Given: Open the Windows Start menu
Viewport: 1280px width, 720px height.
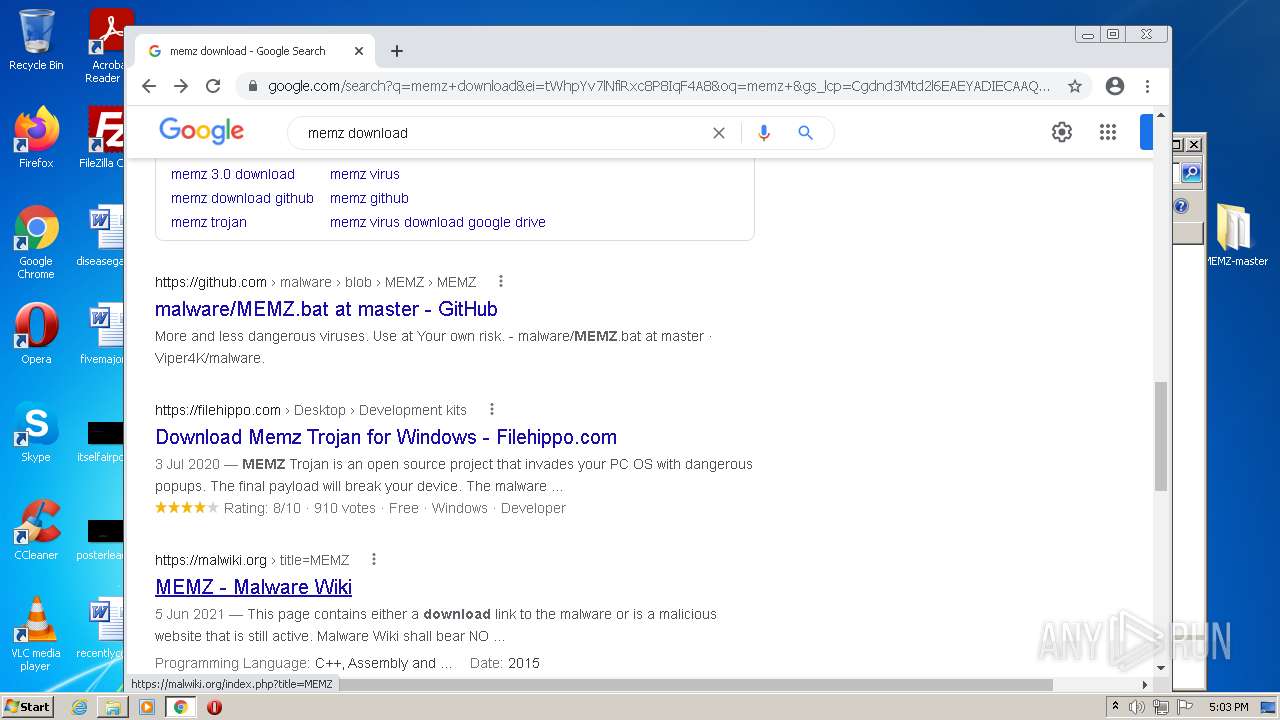Looking at the screenshot, I should [x=27, y=707].
